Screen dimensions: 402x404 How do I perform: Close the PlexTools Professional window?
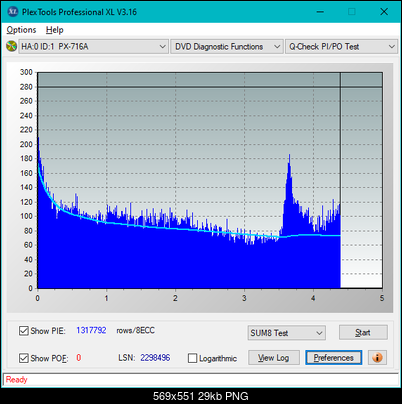tap(384, 12)
